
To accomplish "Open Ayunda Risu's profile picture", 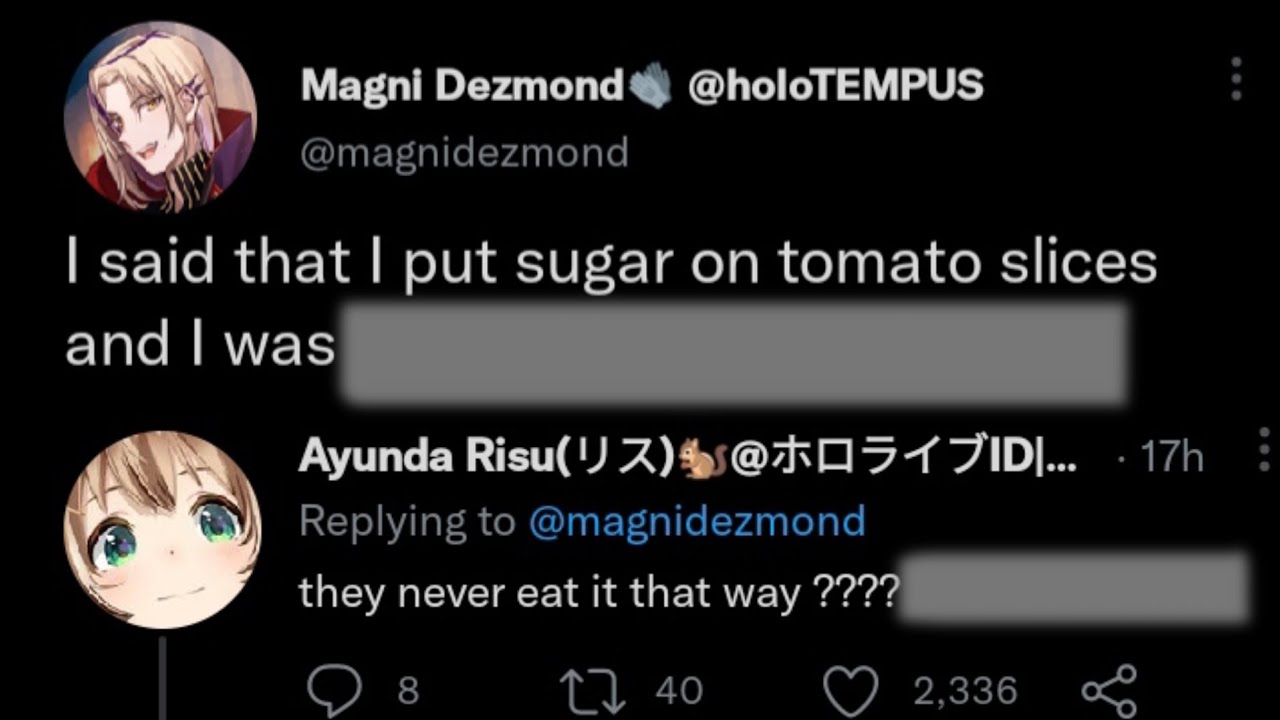I will click(162, 529).
